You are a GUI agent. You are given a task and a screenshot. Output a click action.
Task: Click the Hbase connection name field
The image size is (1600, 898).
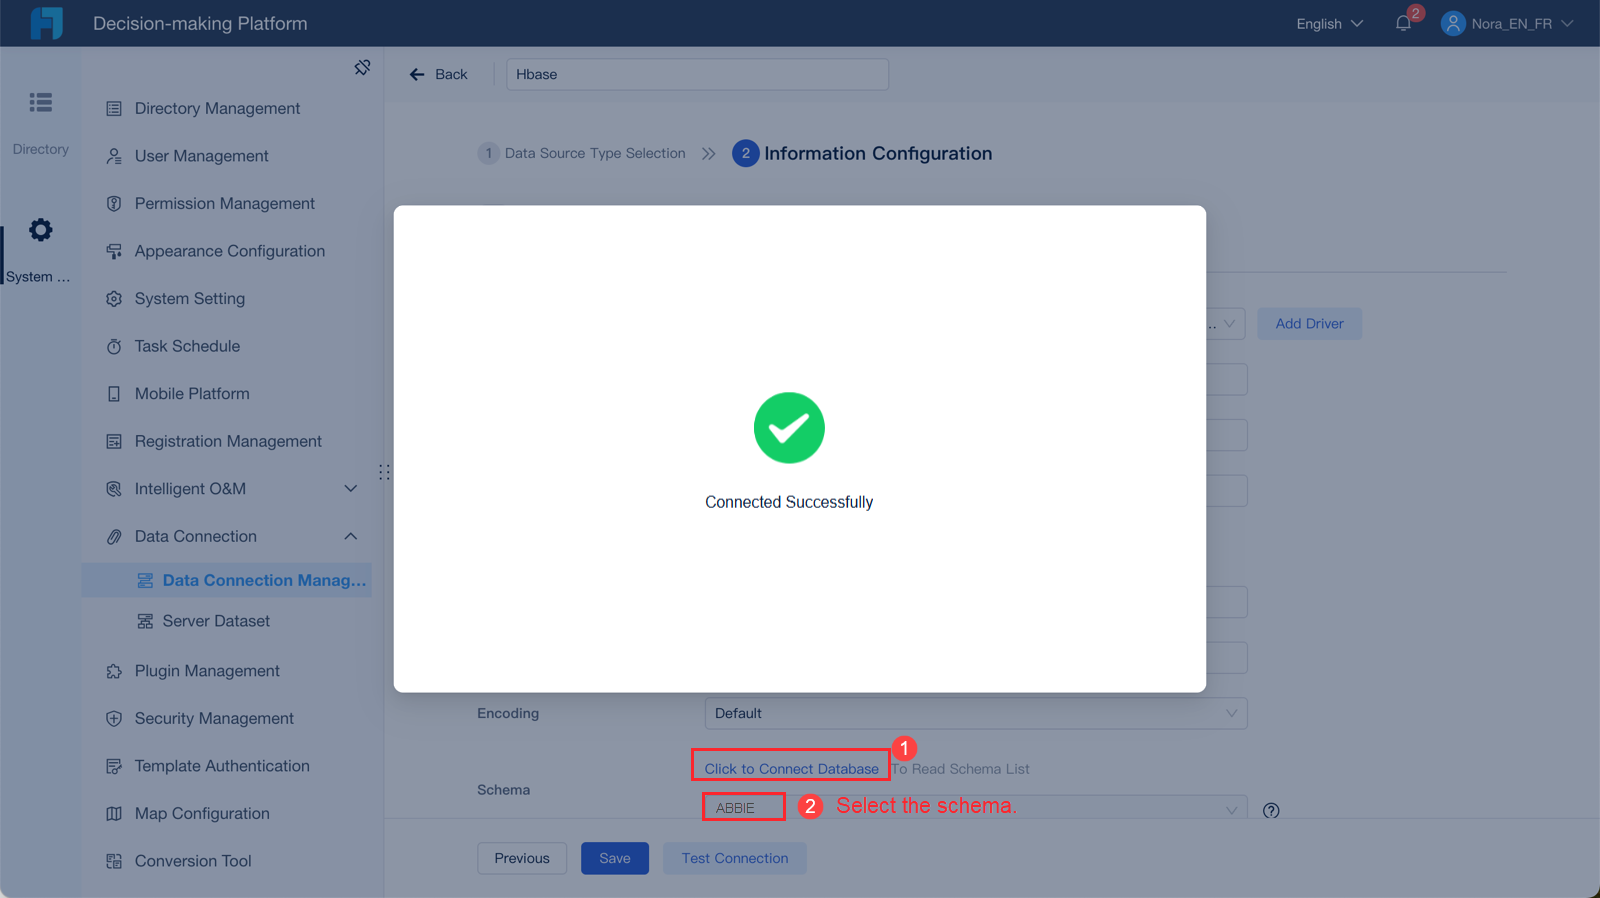point(697,74)
